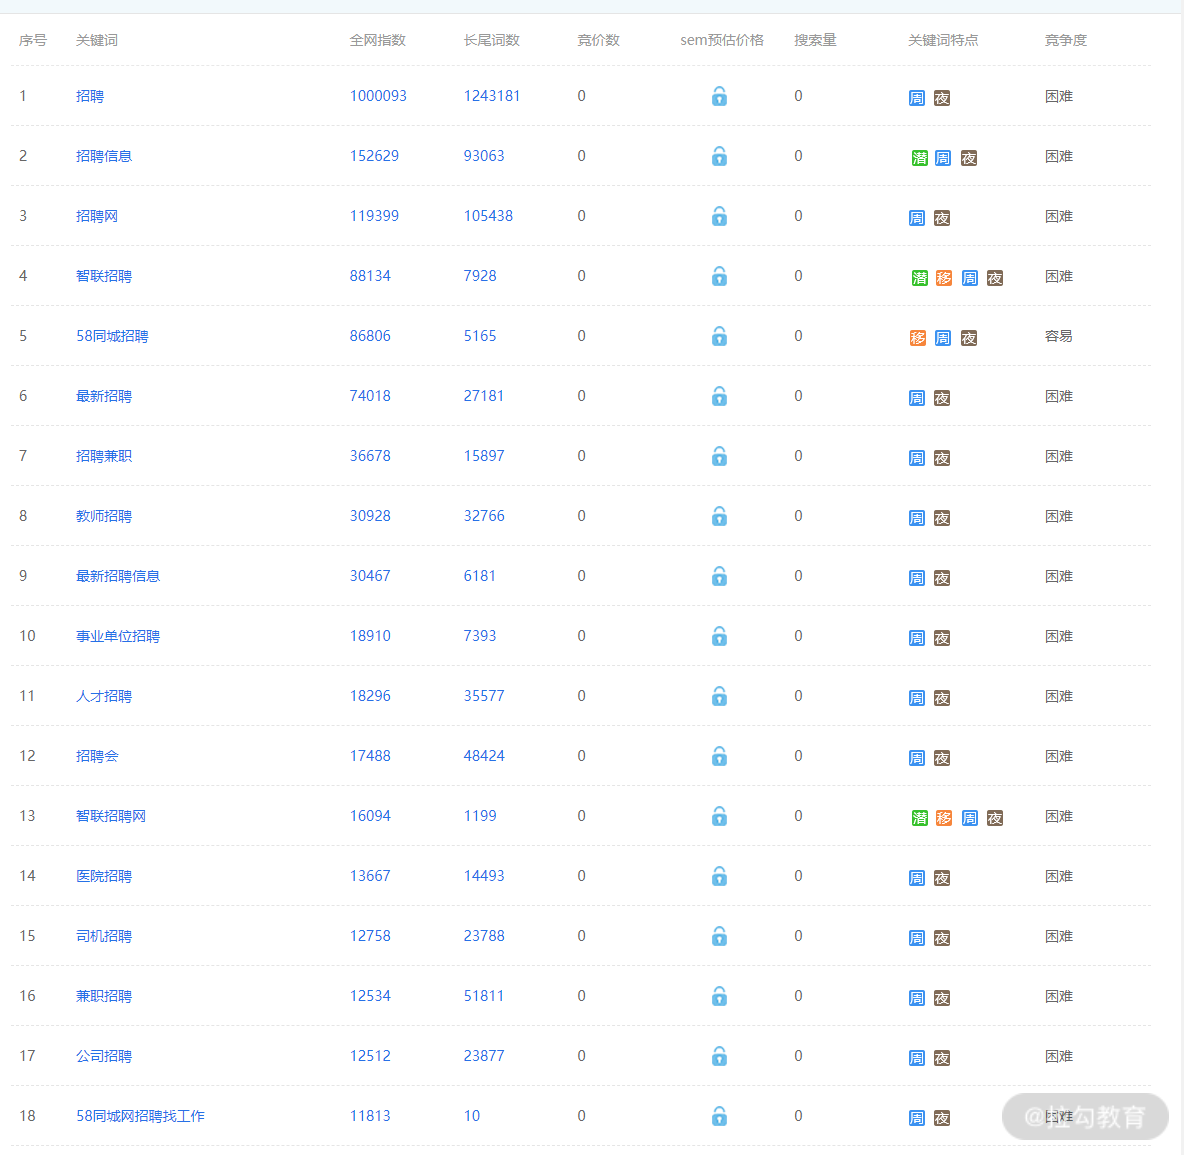Click the lock icon in the 招聘信息 row
Screen dimensions: 1184x1155
click(x=720, y=156)
